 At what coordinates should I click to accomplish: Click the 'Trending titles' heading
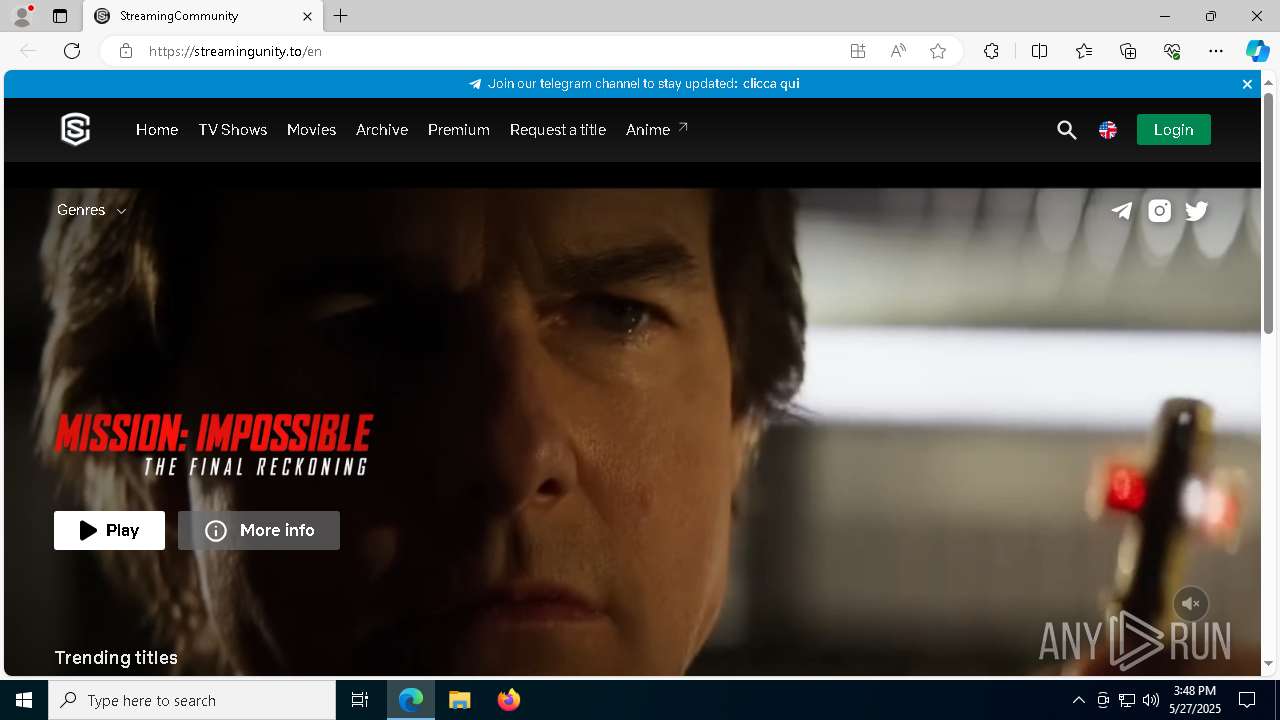click(x=116, y=658)
